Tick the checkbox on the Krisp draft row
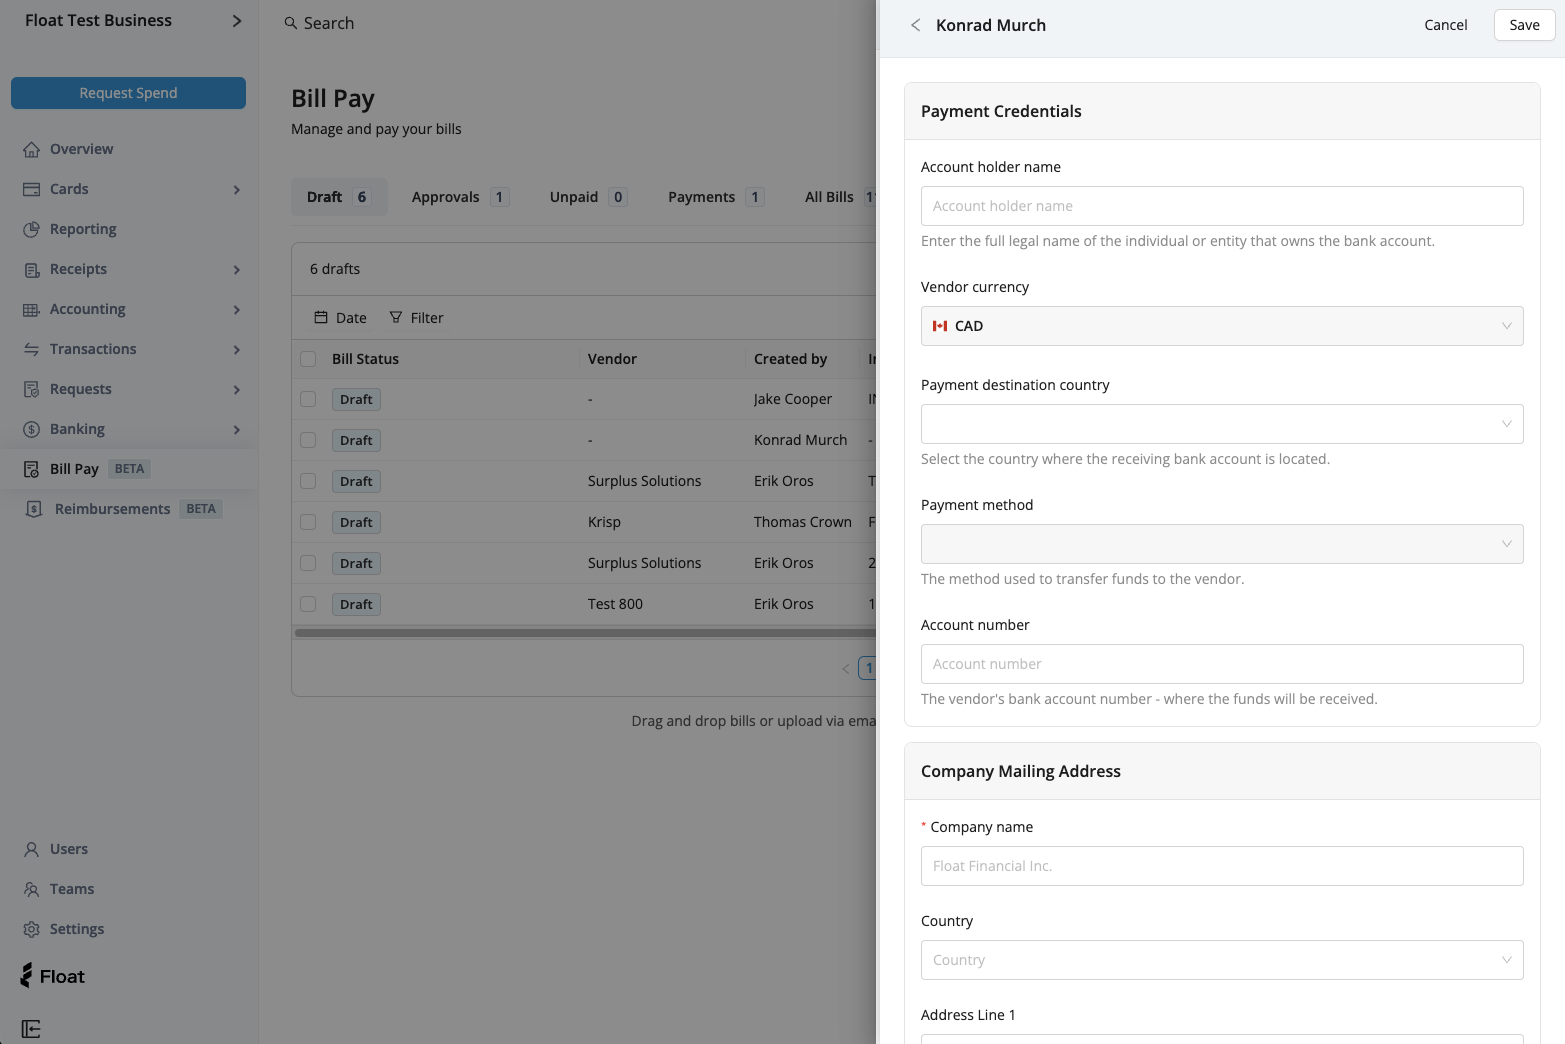This screenshot has height=1044, width=1565. pyautogui.click(x=308, y=522)
